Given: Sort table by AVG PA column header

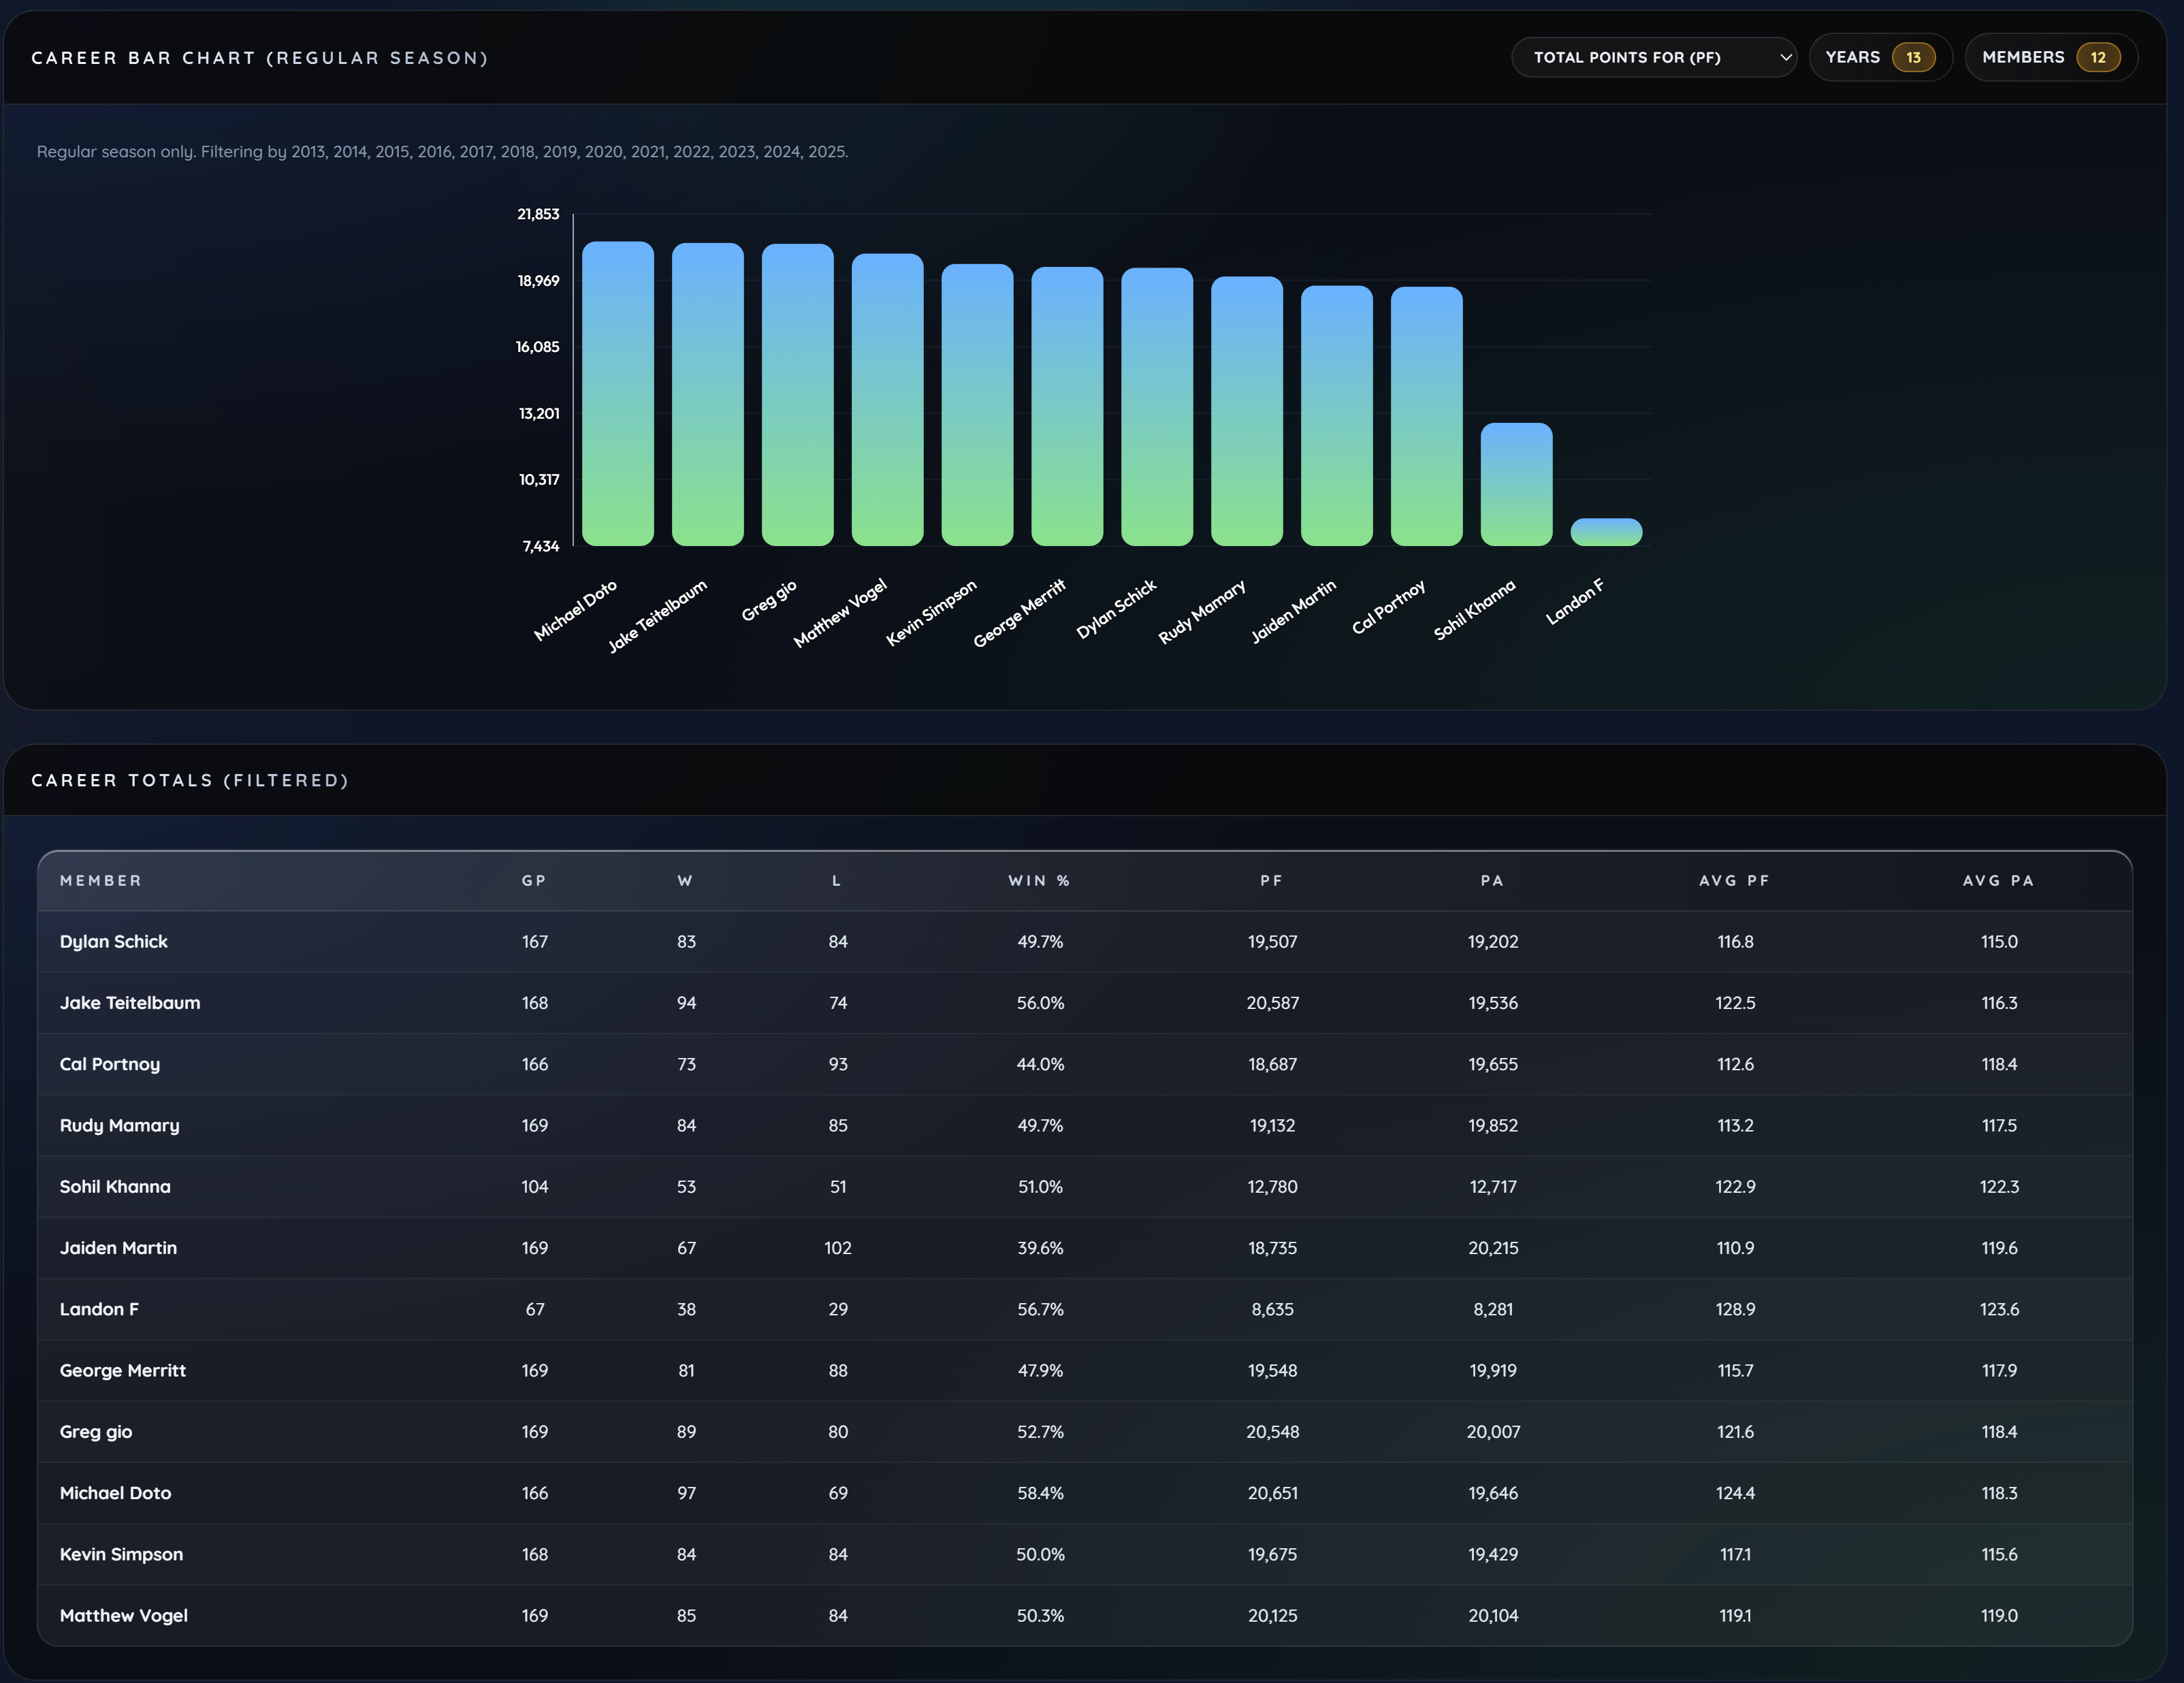Looking at the screenshot, I should click(x=1999, y=880).
